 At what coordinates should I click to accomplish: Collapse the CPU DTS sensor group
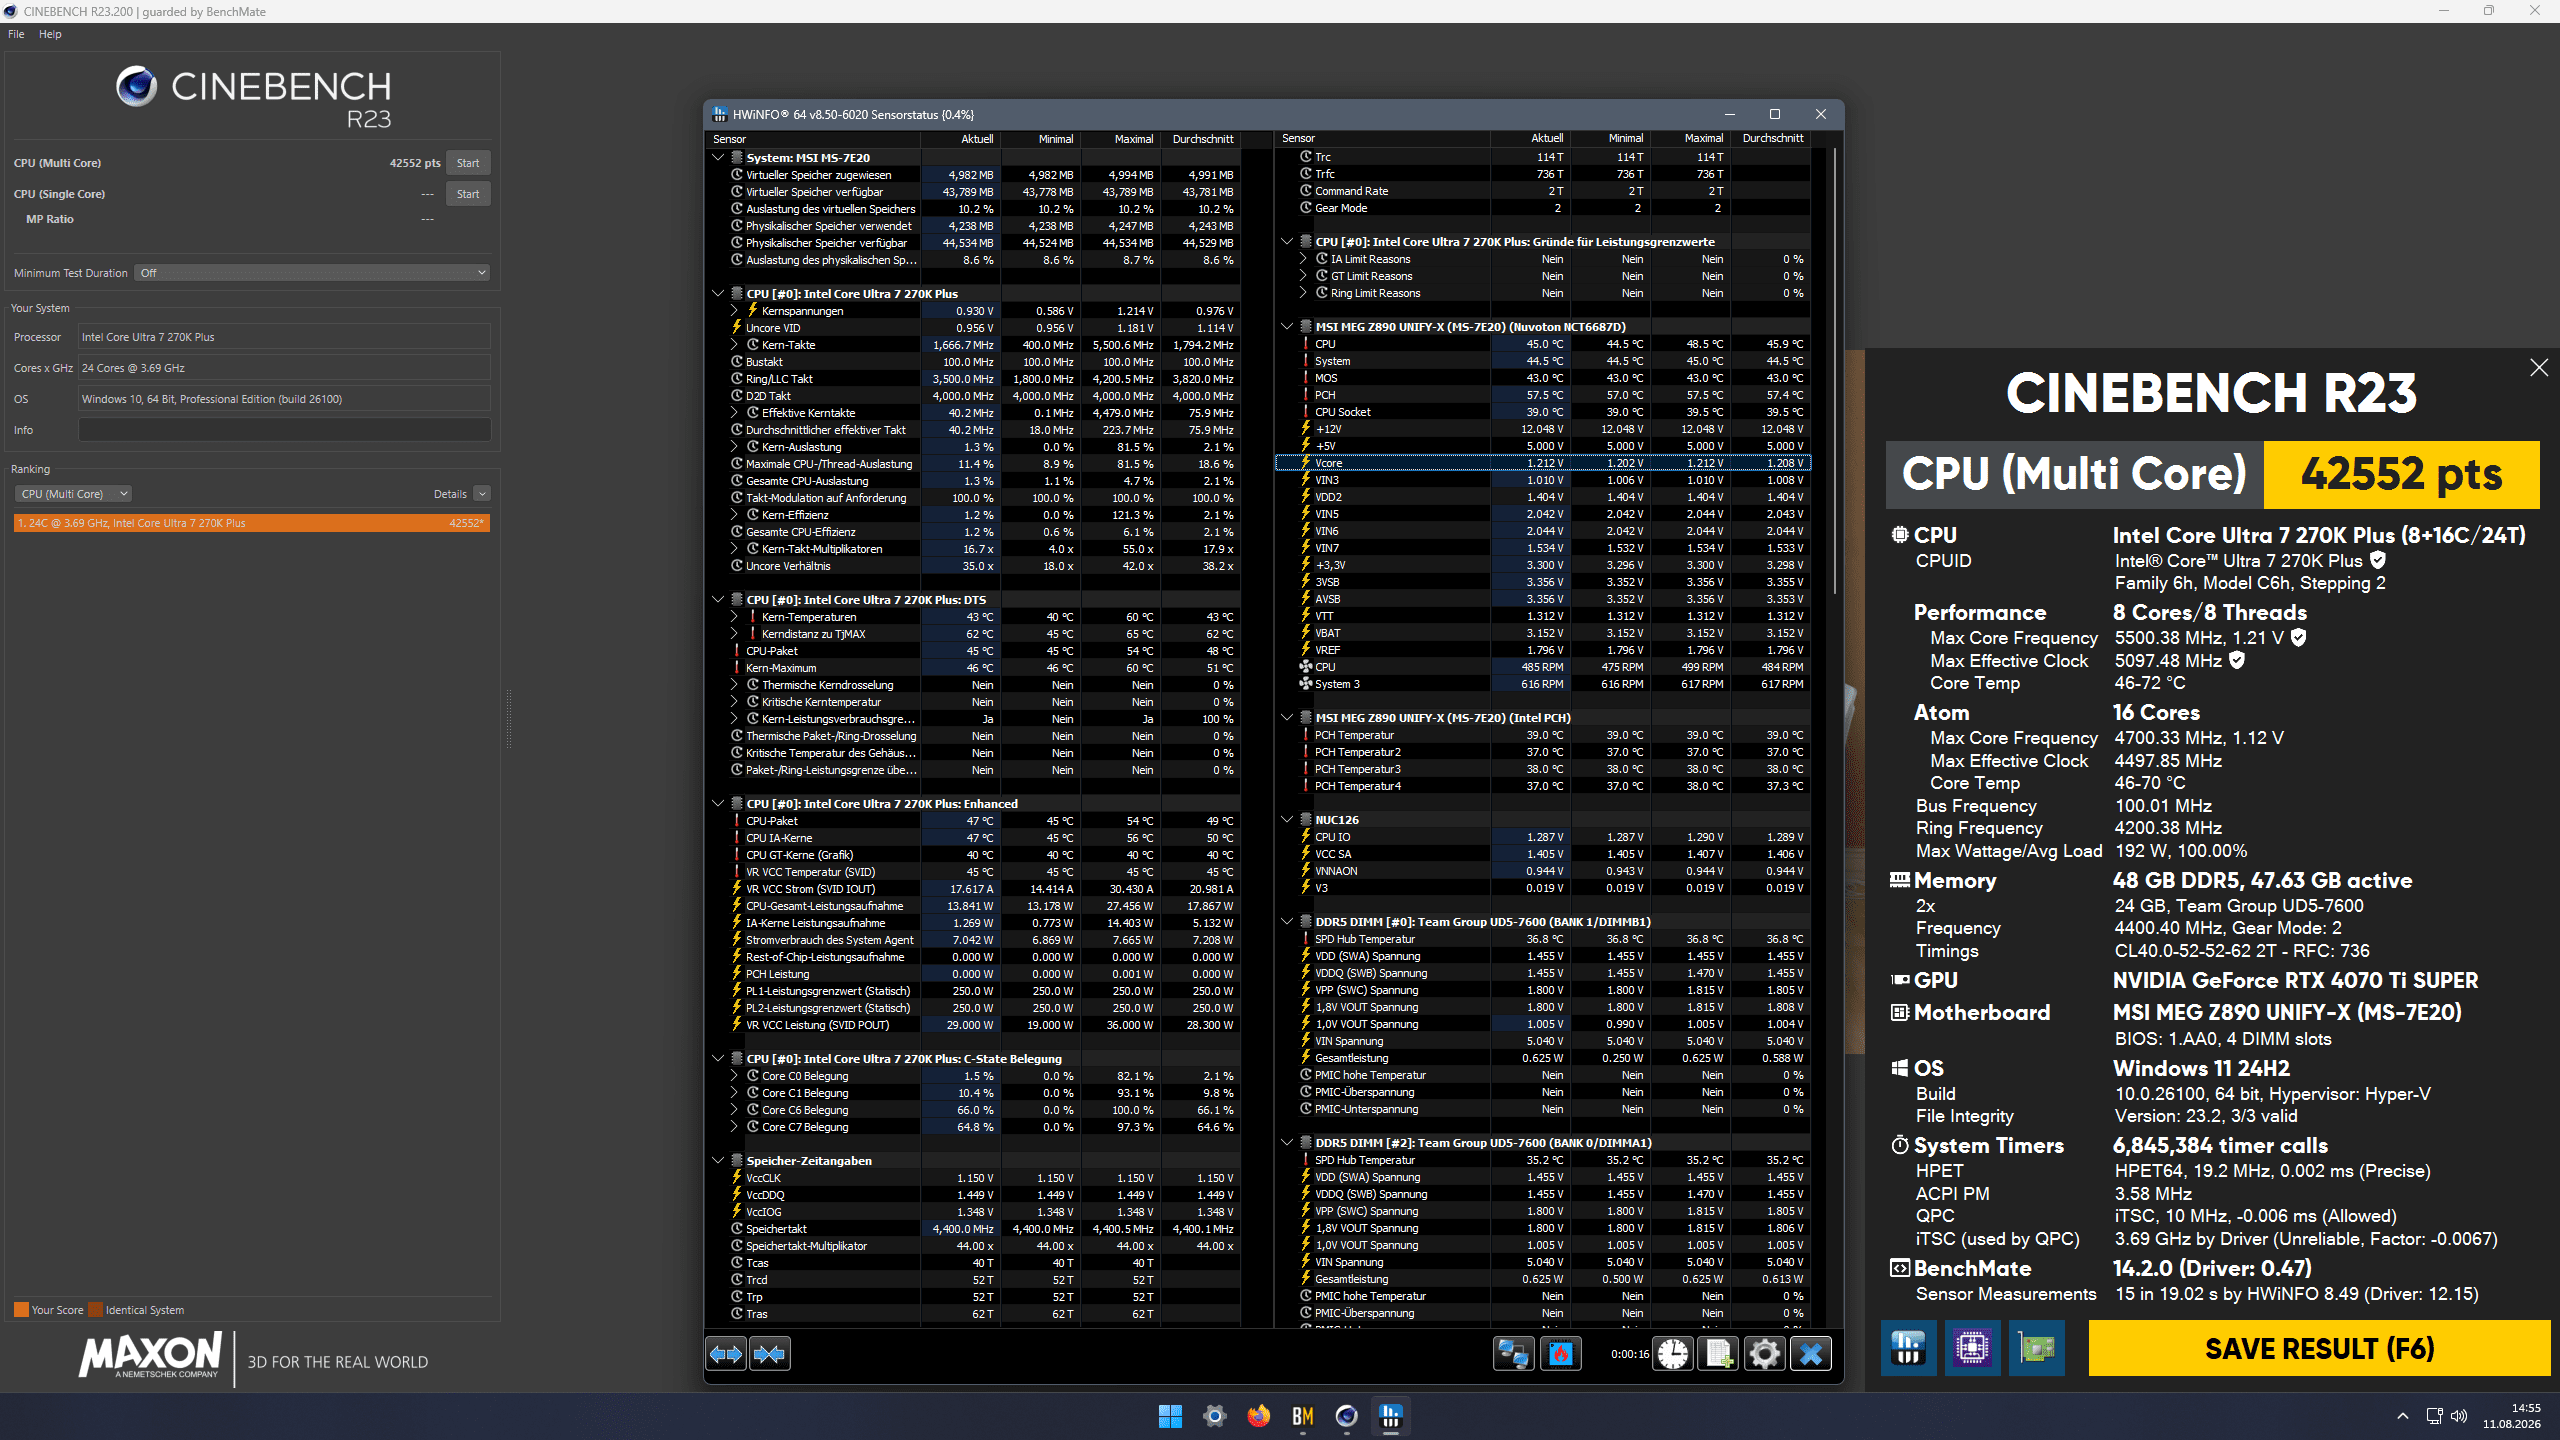718,600
